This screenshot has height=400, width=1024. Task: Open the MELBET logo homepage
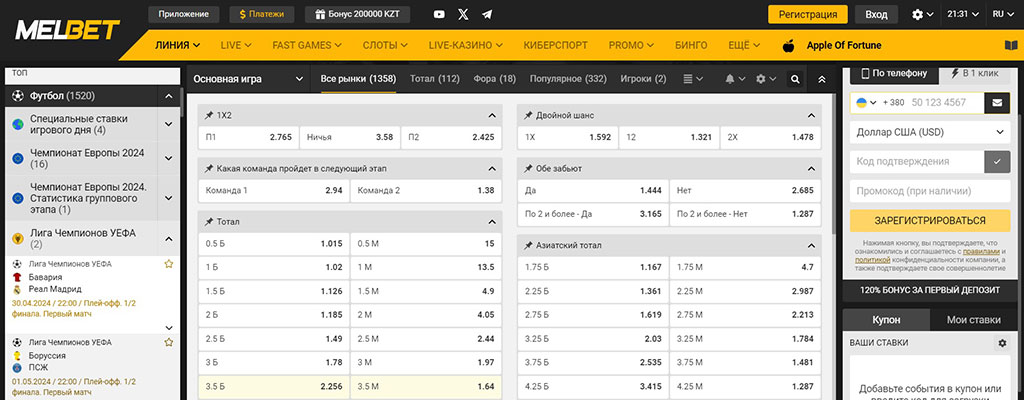pyautogui.click(x=68, y=29)
